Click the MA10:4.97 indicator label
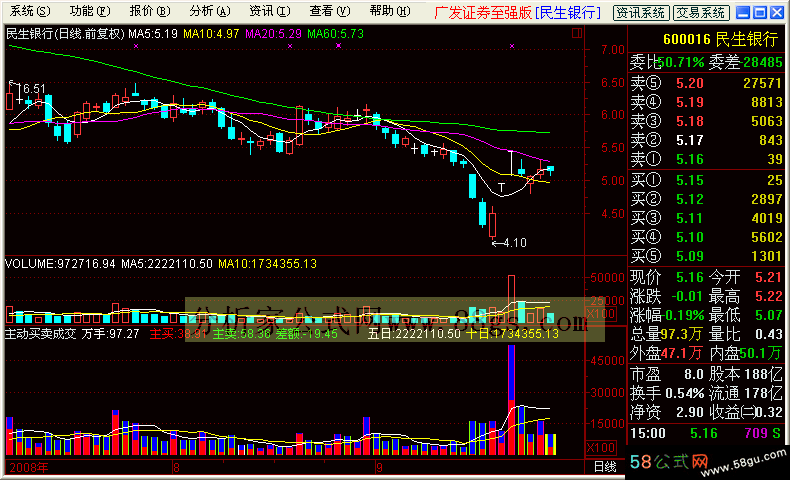Image resolution: width=790 pixels, height=480 pixels. [x=211, y=34]
